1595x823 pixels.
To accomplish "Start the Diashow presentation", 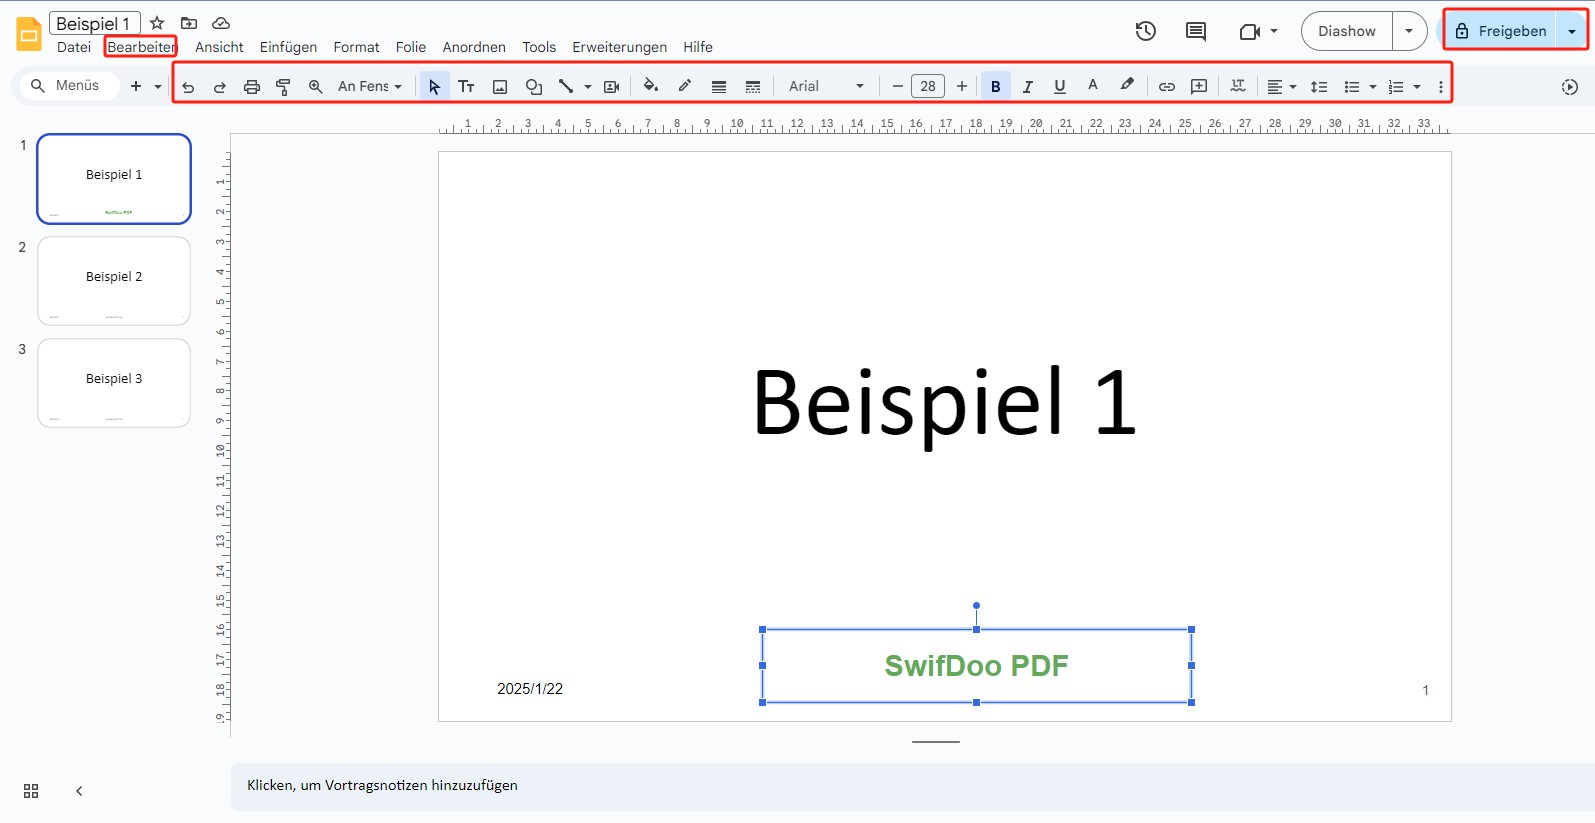I will (x=1347, y=31).
